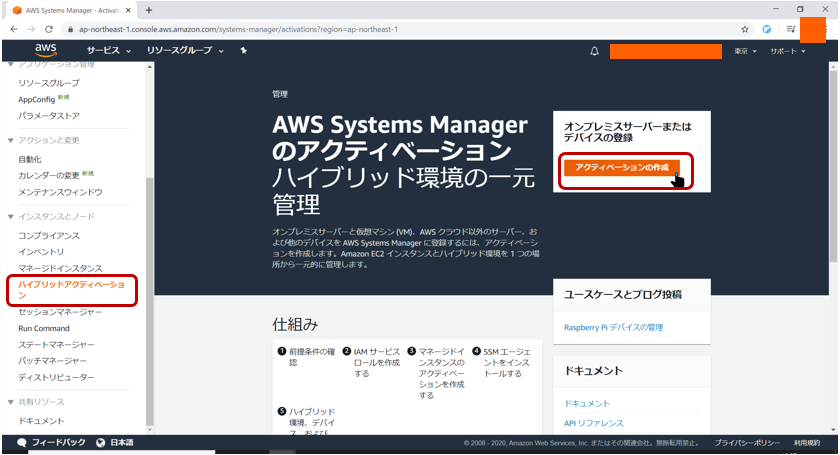
Task: Open the Raspberry Pi デバイスの管理 link
Action: [613, 327]
